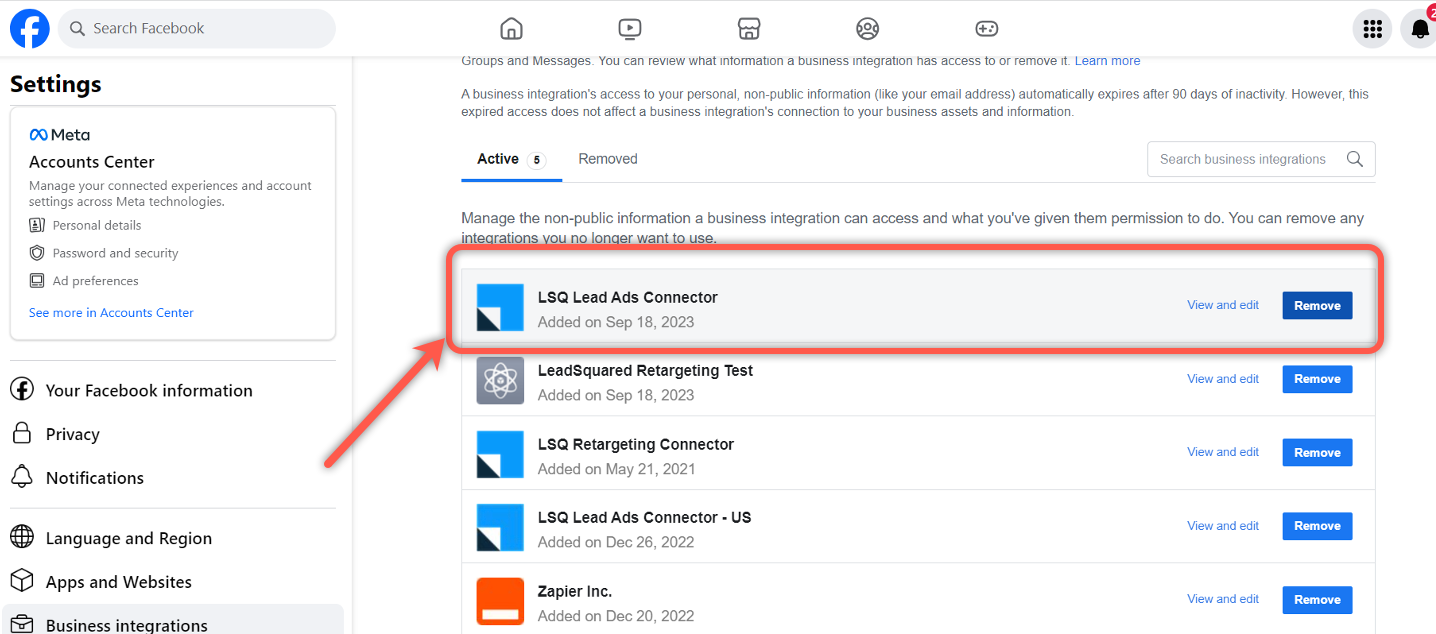Open the Watch video icon
The image size is (1436, 634).
click(x=629, y=28)
